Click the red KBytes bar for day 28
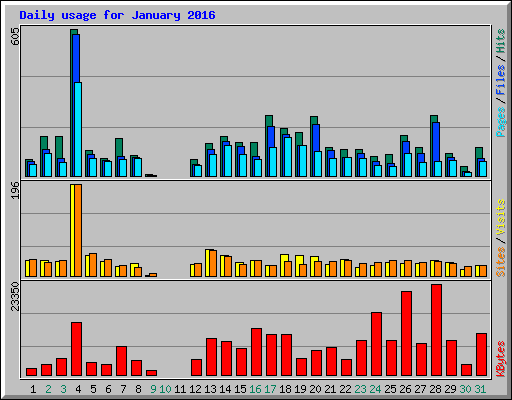 point(436,330)
